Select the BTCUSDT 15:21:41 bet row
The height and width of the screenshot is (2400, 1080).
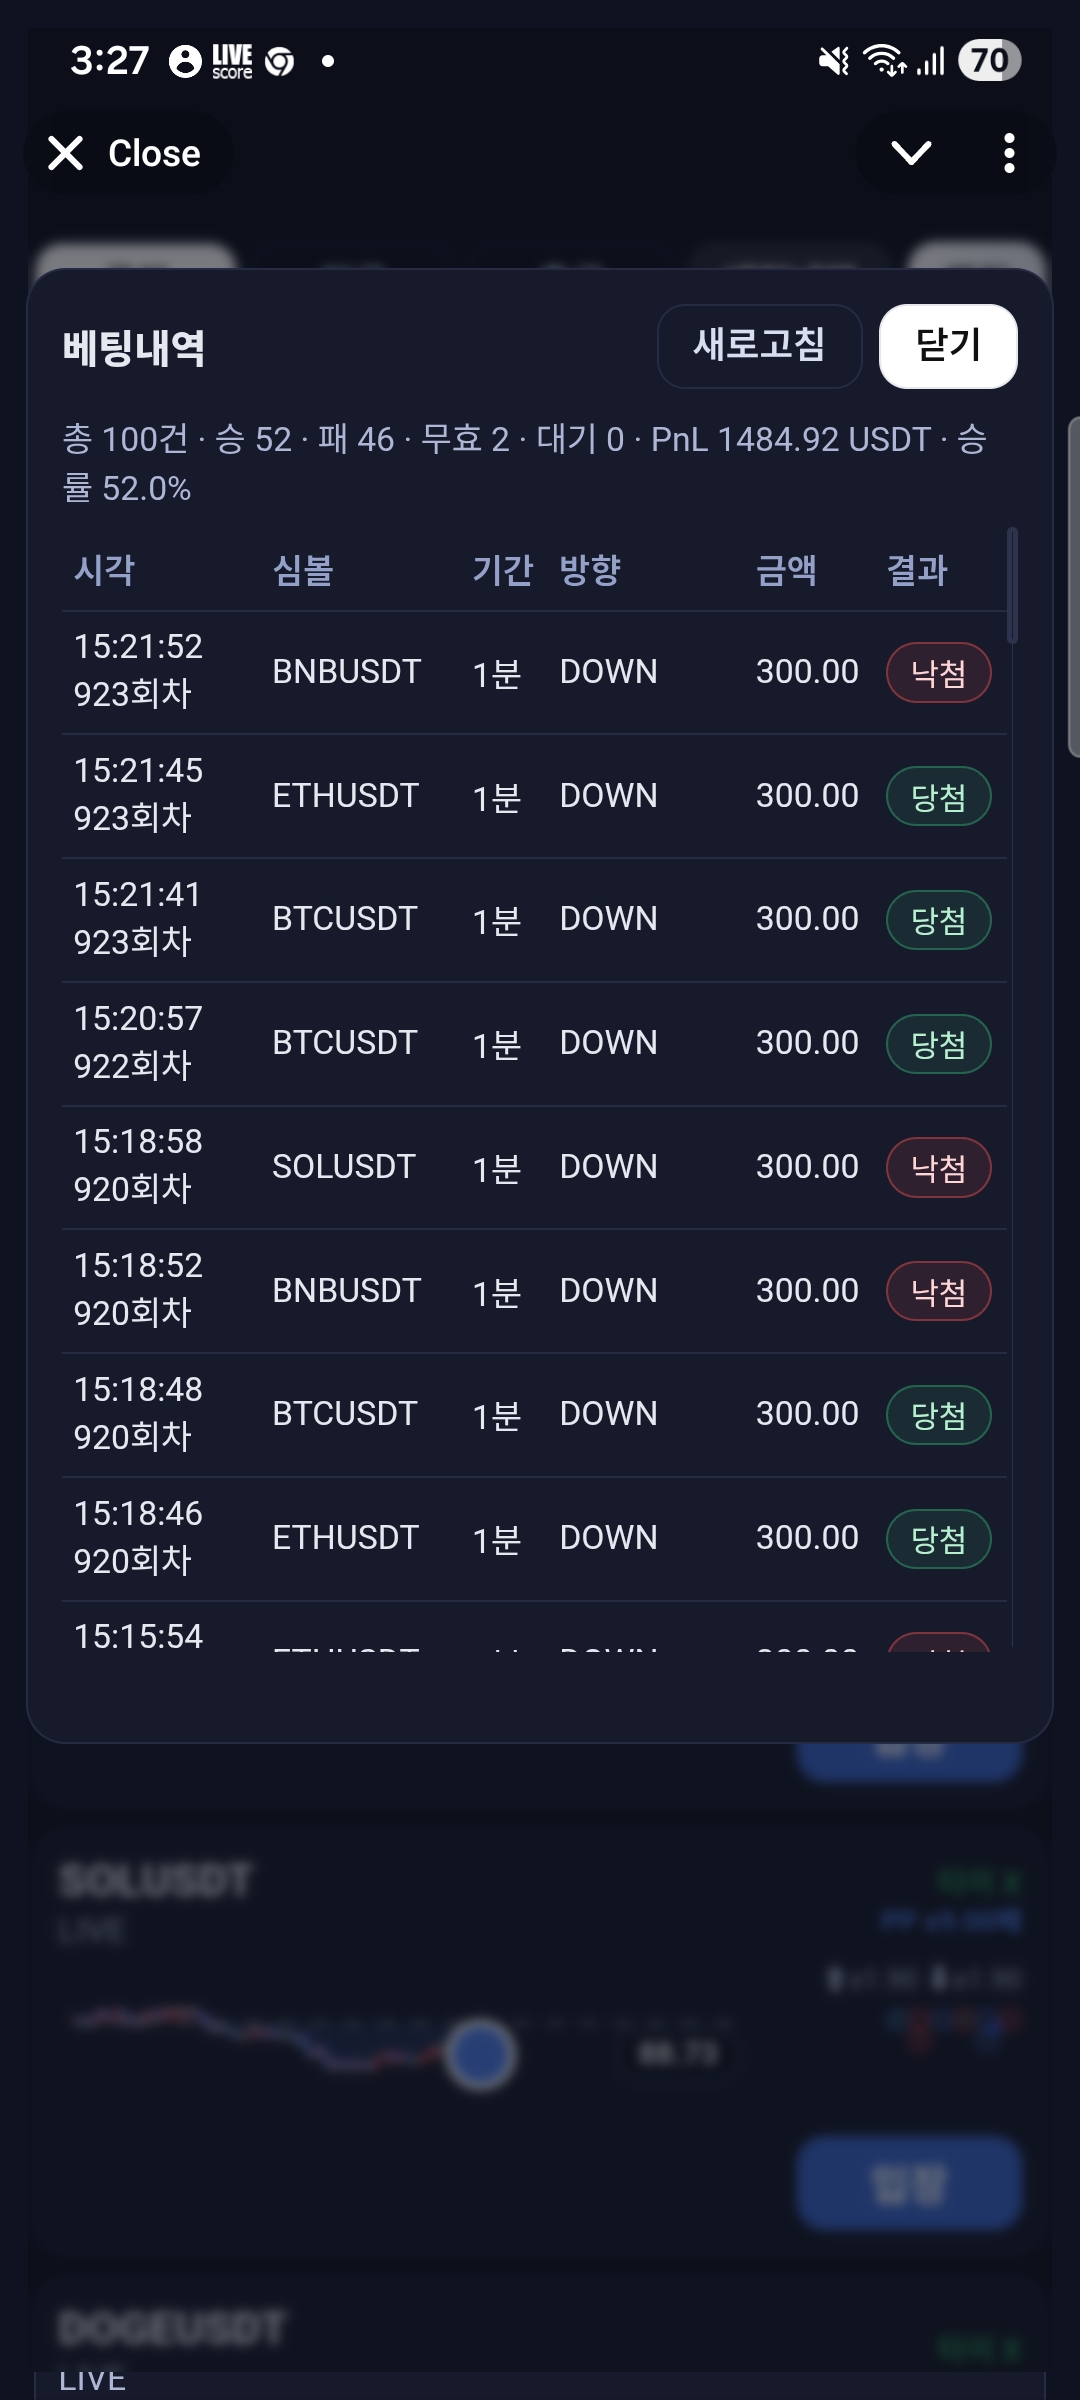click(534, 920)
